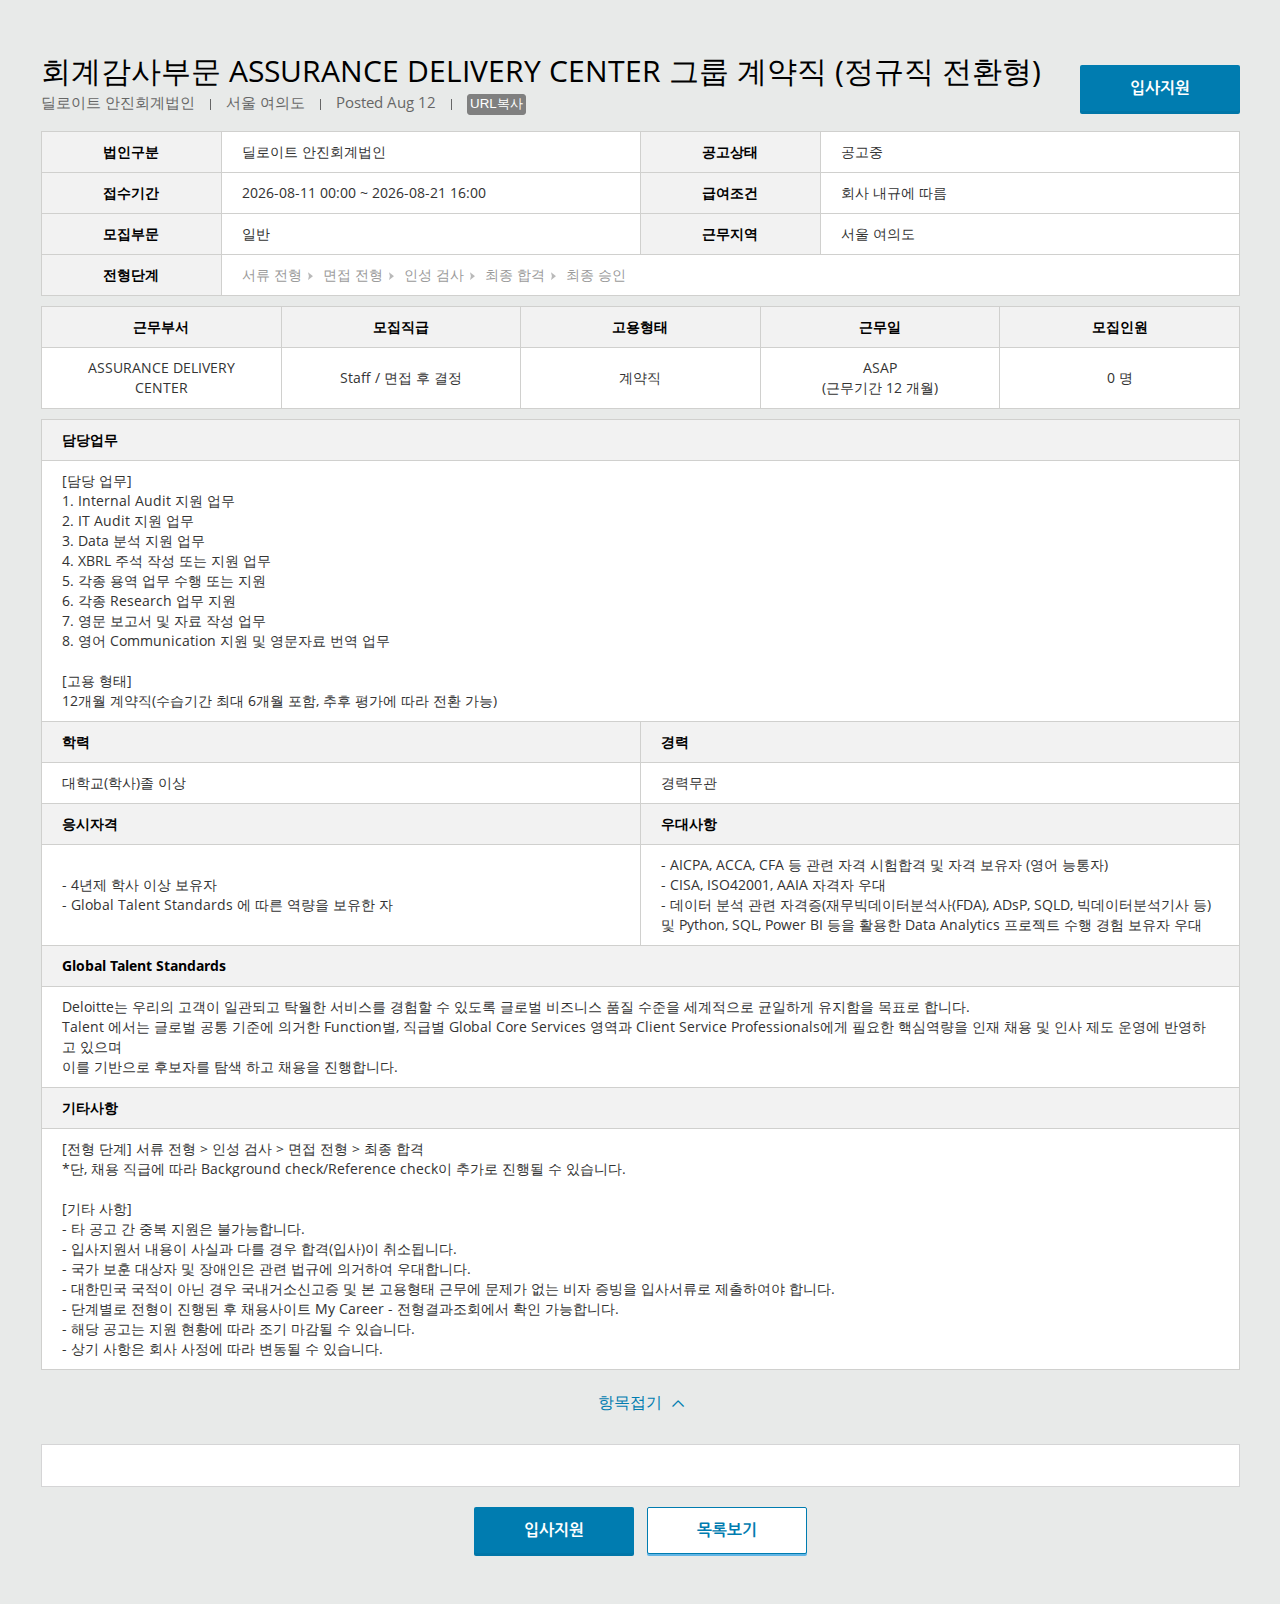This screenshot has height=1604, width=1280.
Task: Click CISA, ISO42001, AAIA 자격자 우대 line
Action: click(x=773, y=885)
